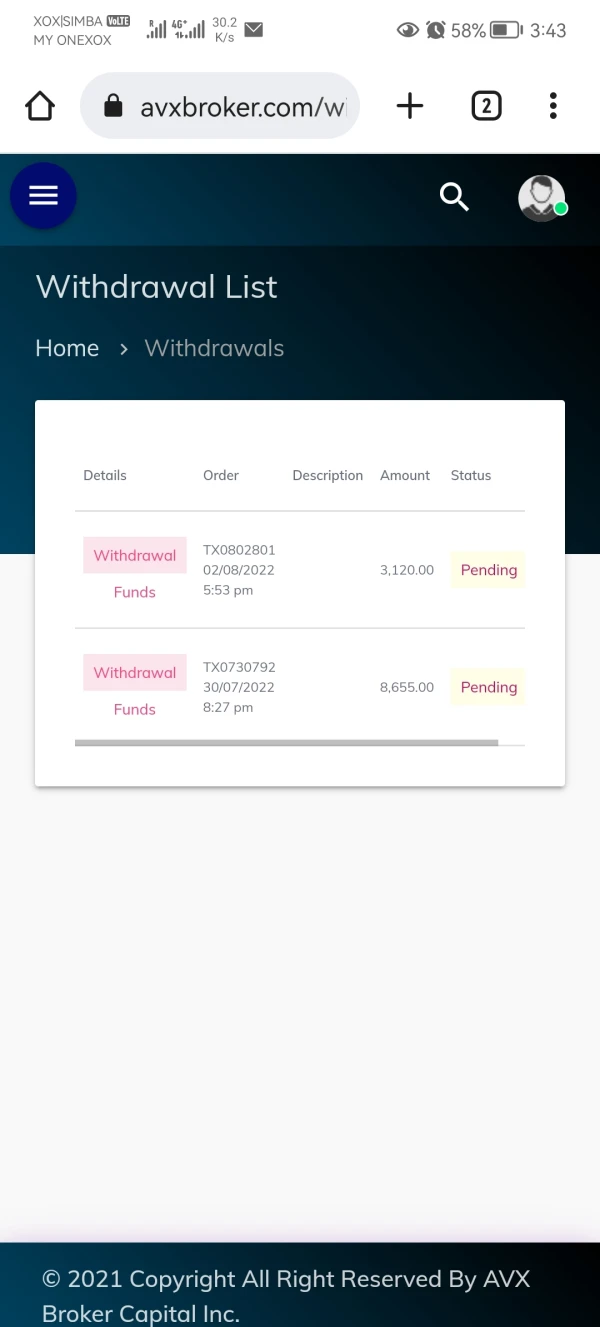Navigate to Home breadcrumb link
The image size is (600, 1327).
[x=67, y=348]
